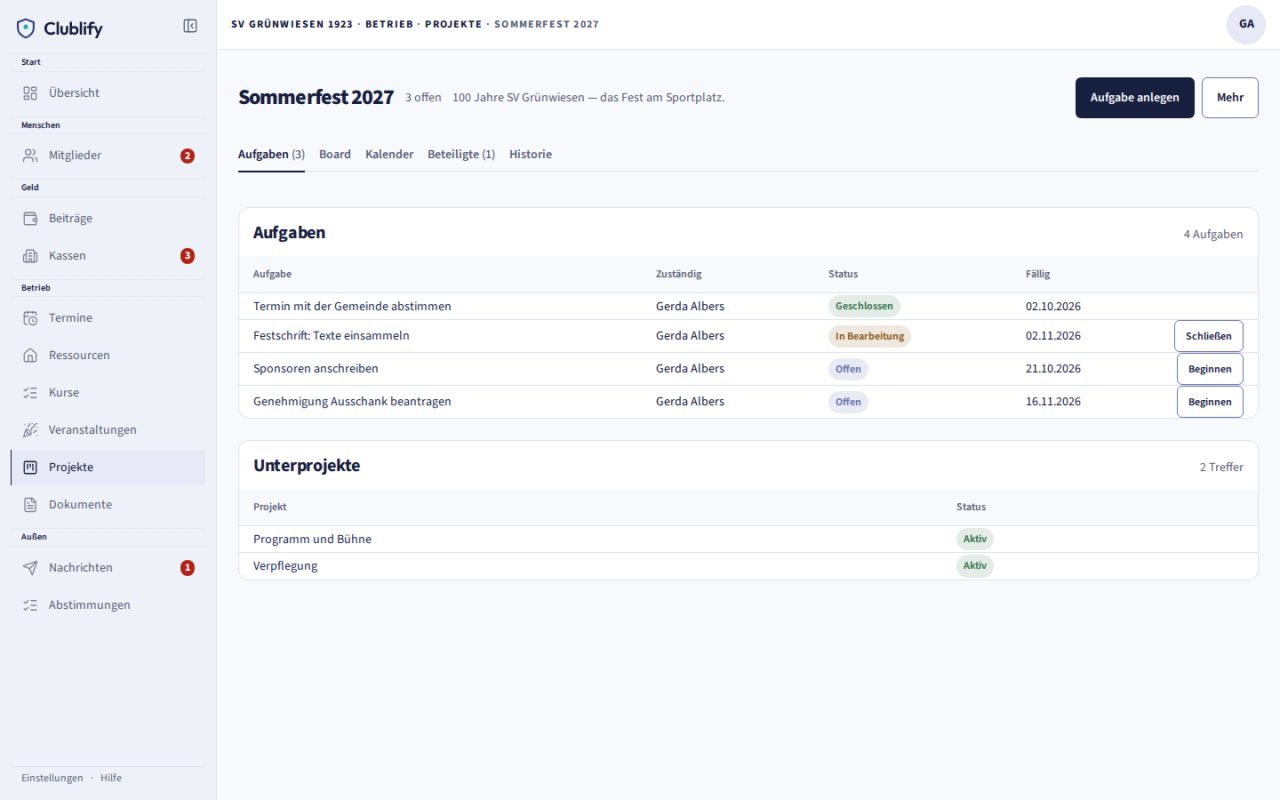The image size is (1280, 800).
Task: Click the Aufgabe anlegen button
Action: [x=1135, y=98]
